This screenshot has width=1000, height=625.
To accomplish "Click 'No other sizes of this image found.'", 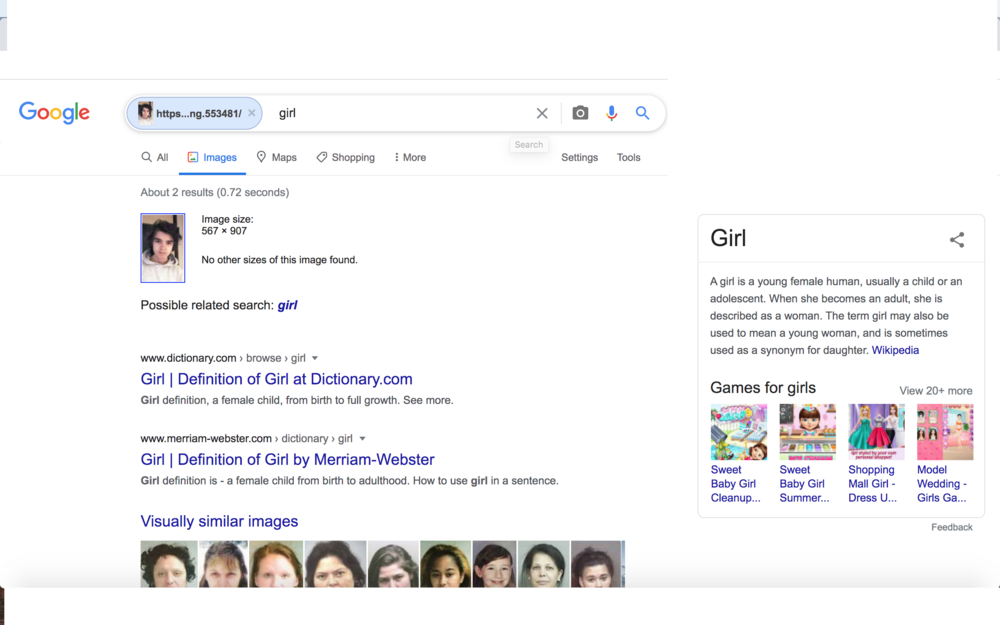I will pos(279,260).
